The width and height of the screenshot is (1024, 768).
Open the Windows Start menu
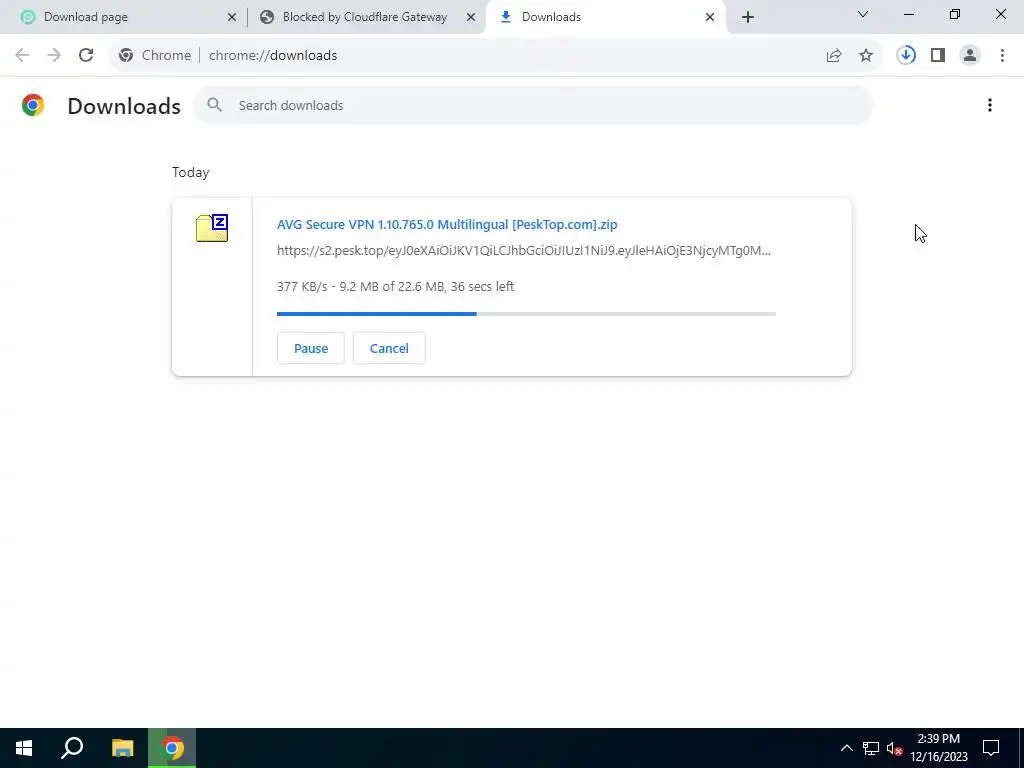click(24, 748)
